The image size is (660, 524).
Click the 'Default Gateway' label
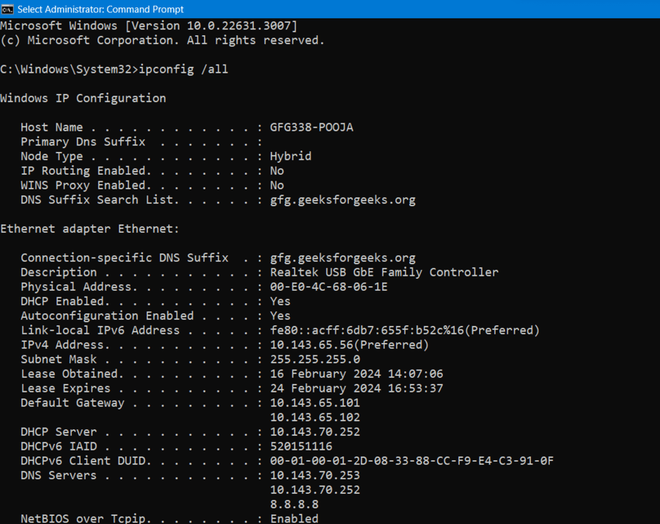tap(72, 403)
